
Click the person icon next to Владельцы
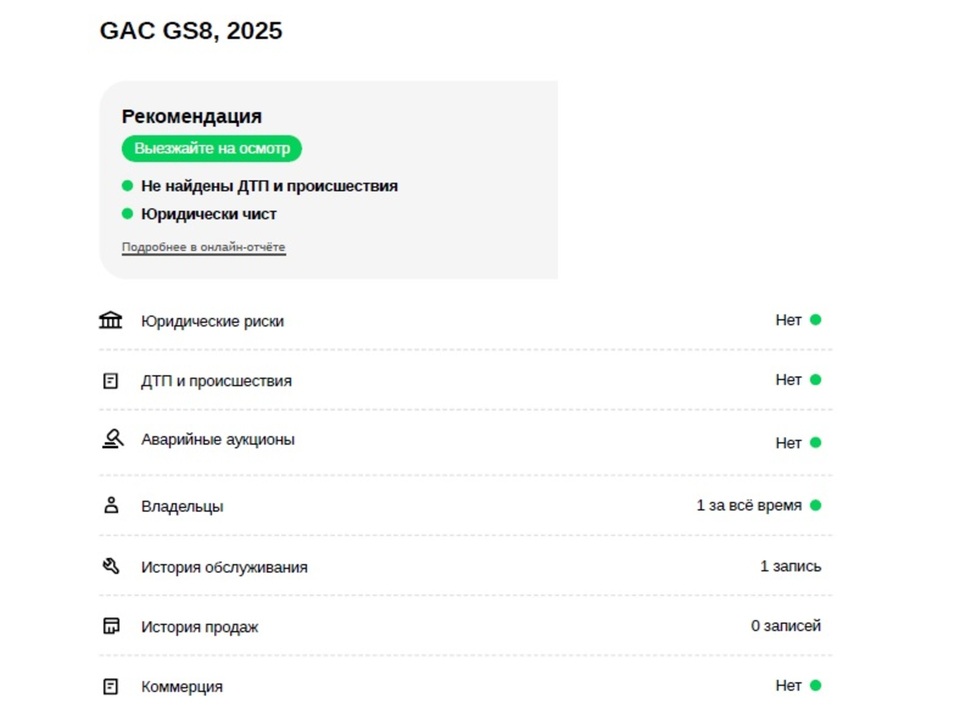click(111, 505)
